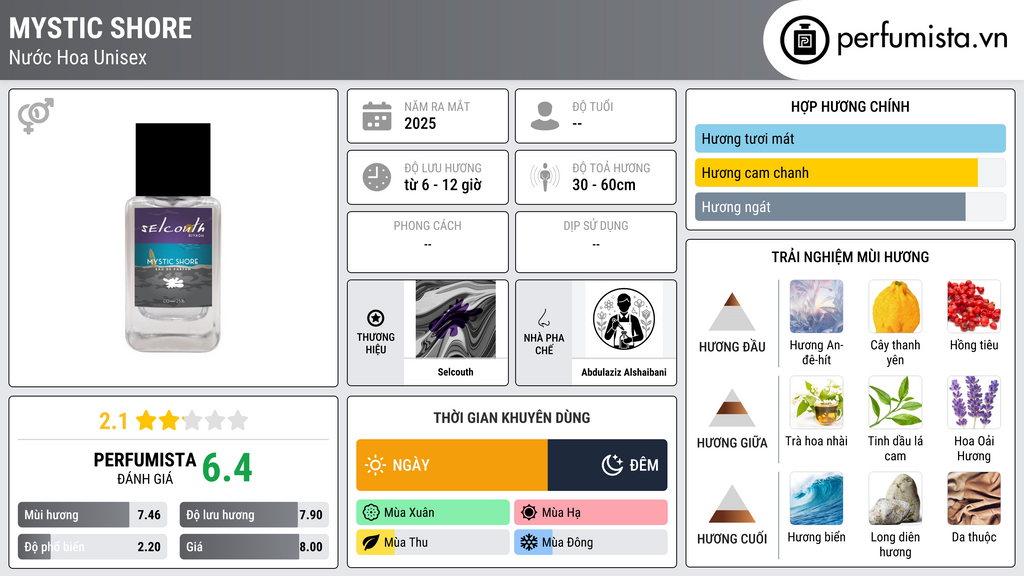Click the sun icon for Mùa Hạ
The height and width of the screenshot is (576, 1024).
point(528,513)
